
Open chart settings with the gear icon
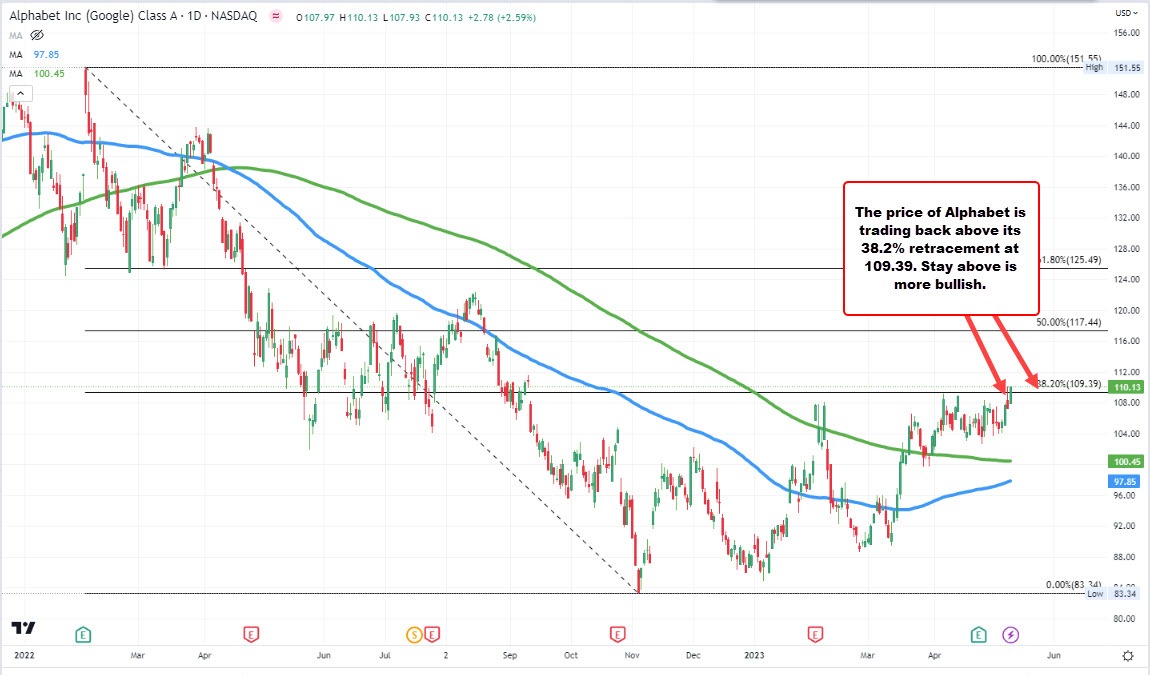1128,655
